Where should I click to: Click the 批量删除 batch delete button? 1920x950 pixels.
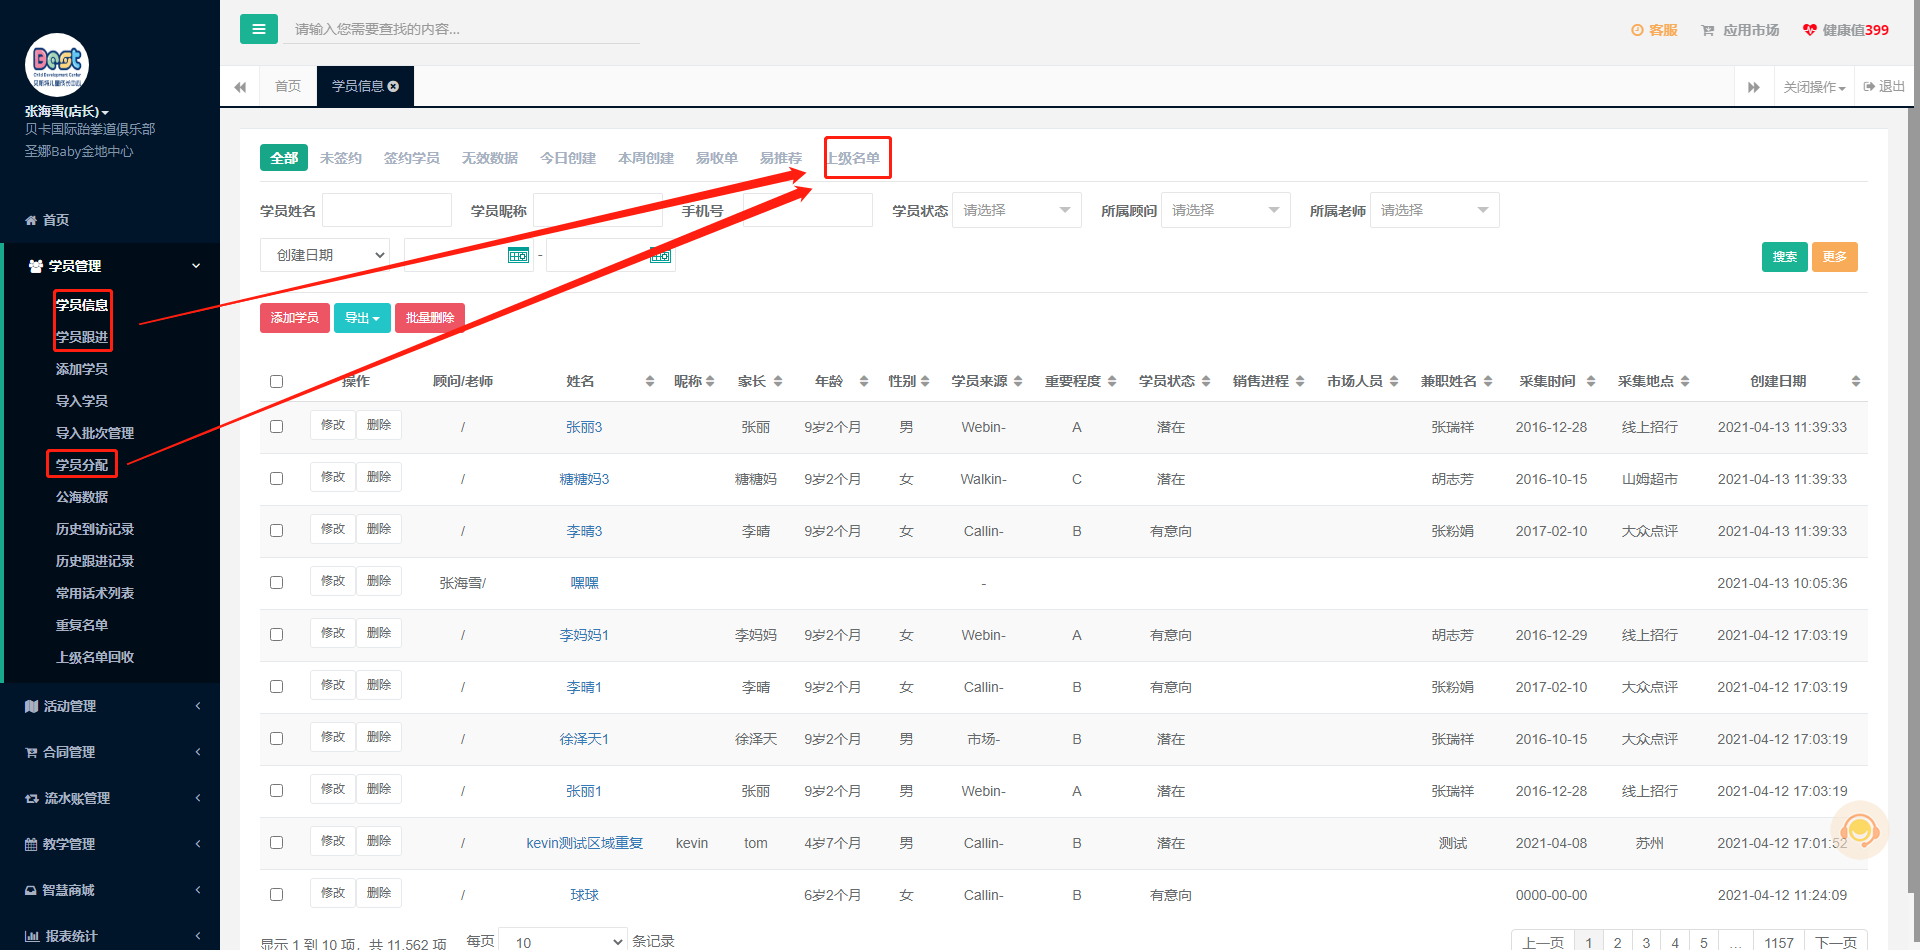[430, 318]
